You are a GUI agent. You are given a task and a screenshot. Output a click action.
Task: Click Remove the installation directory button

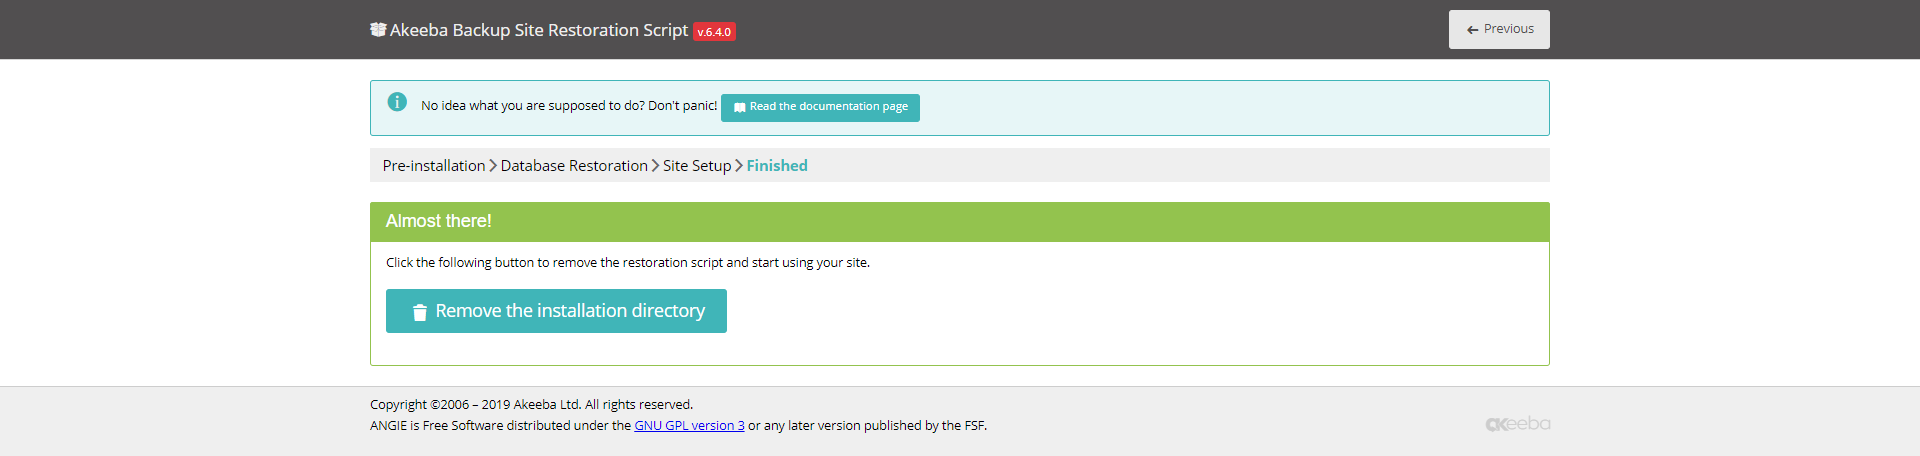[556, 311]
